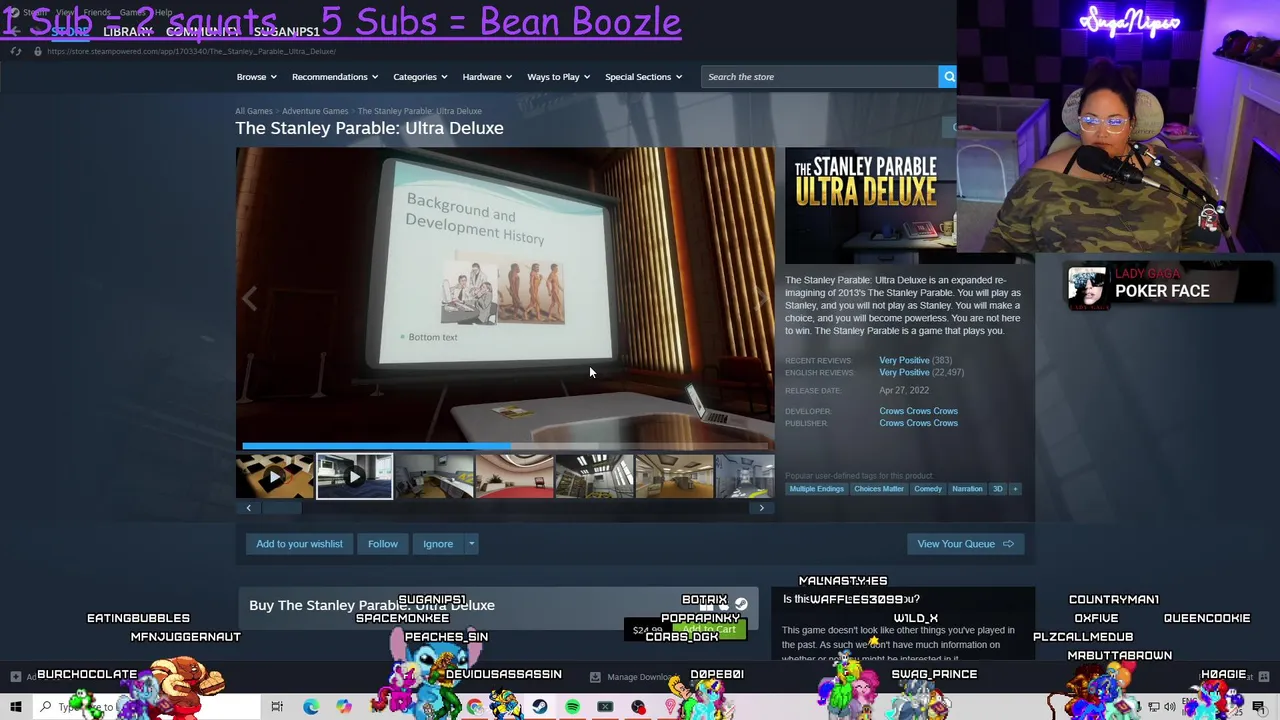Image resolution: width=1280 pixels, height=720 pixels.
Task: Open the publisher Crows Crows Crows link
Action: (918, 423)
